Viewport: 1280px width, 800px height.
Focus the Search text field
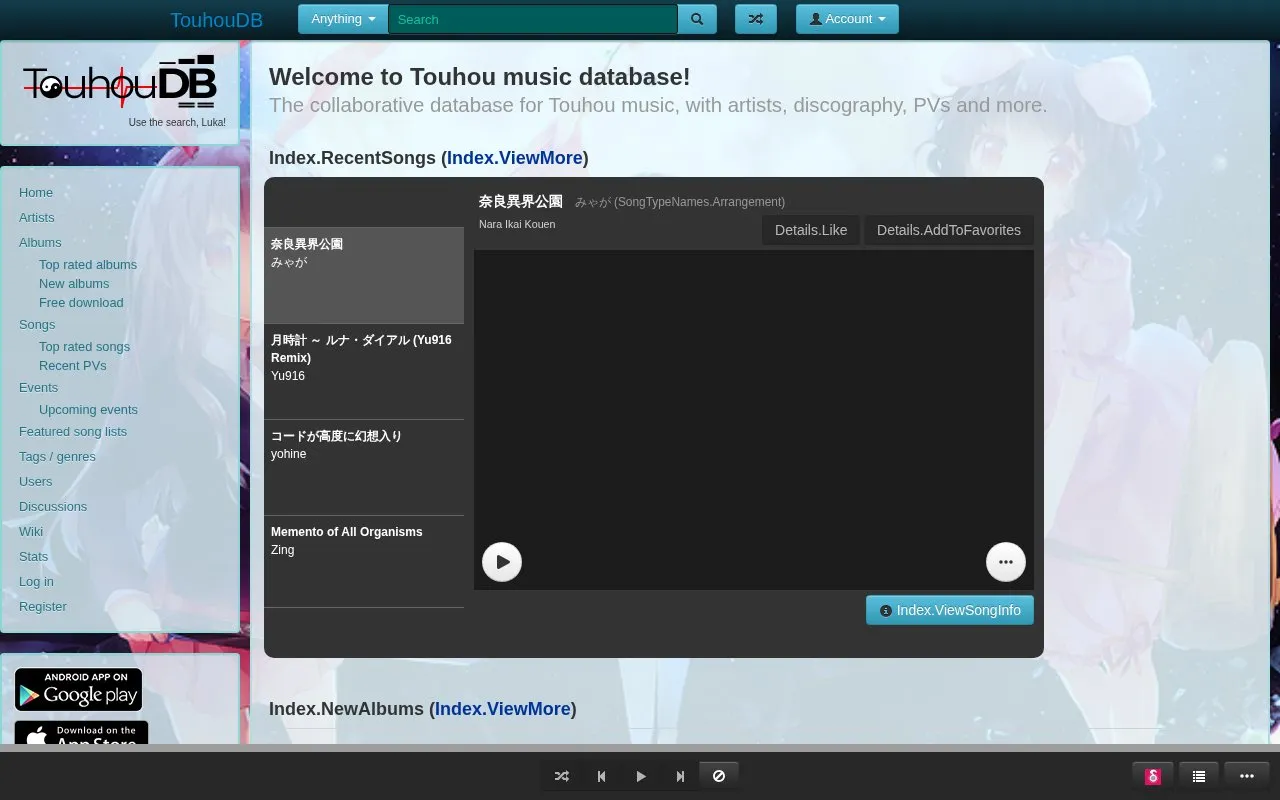(x=533, y=19)
